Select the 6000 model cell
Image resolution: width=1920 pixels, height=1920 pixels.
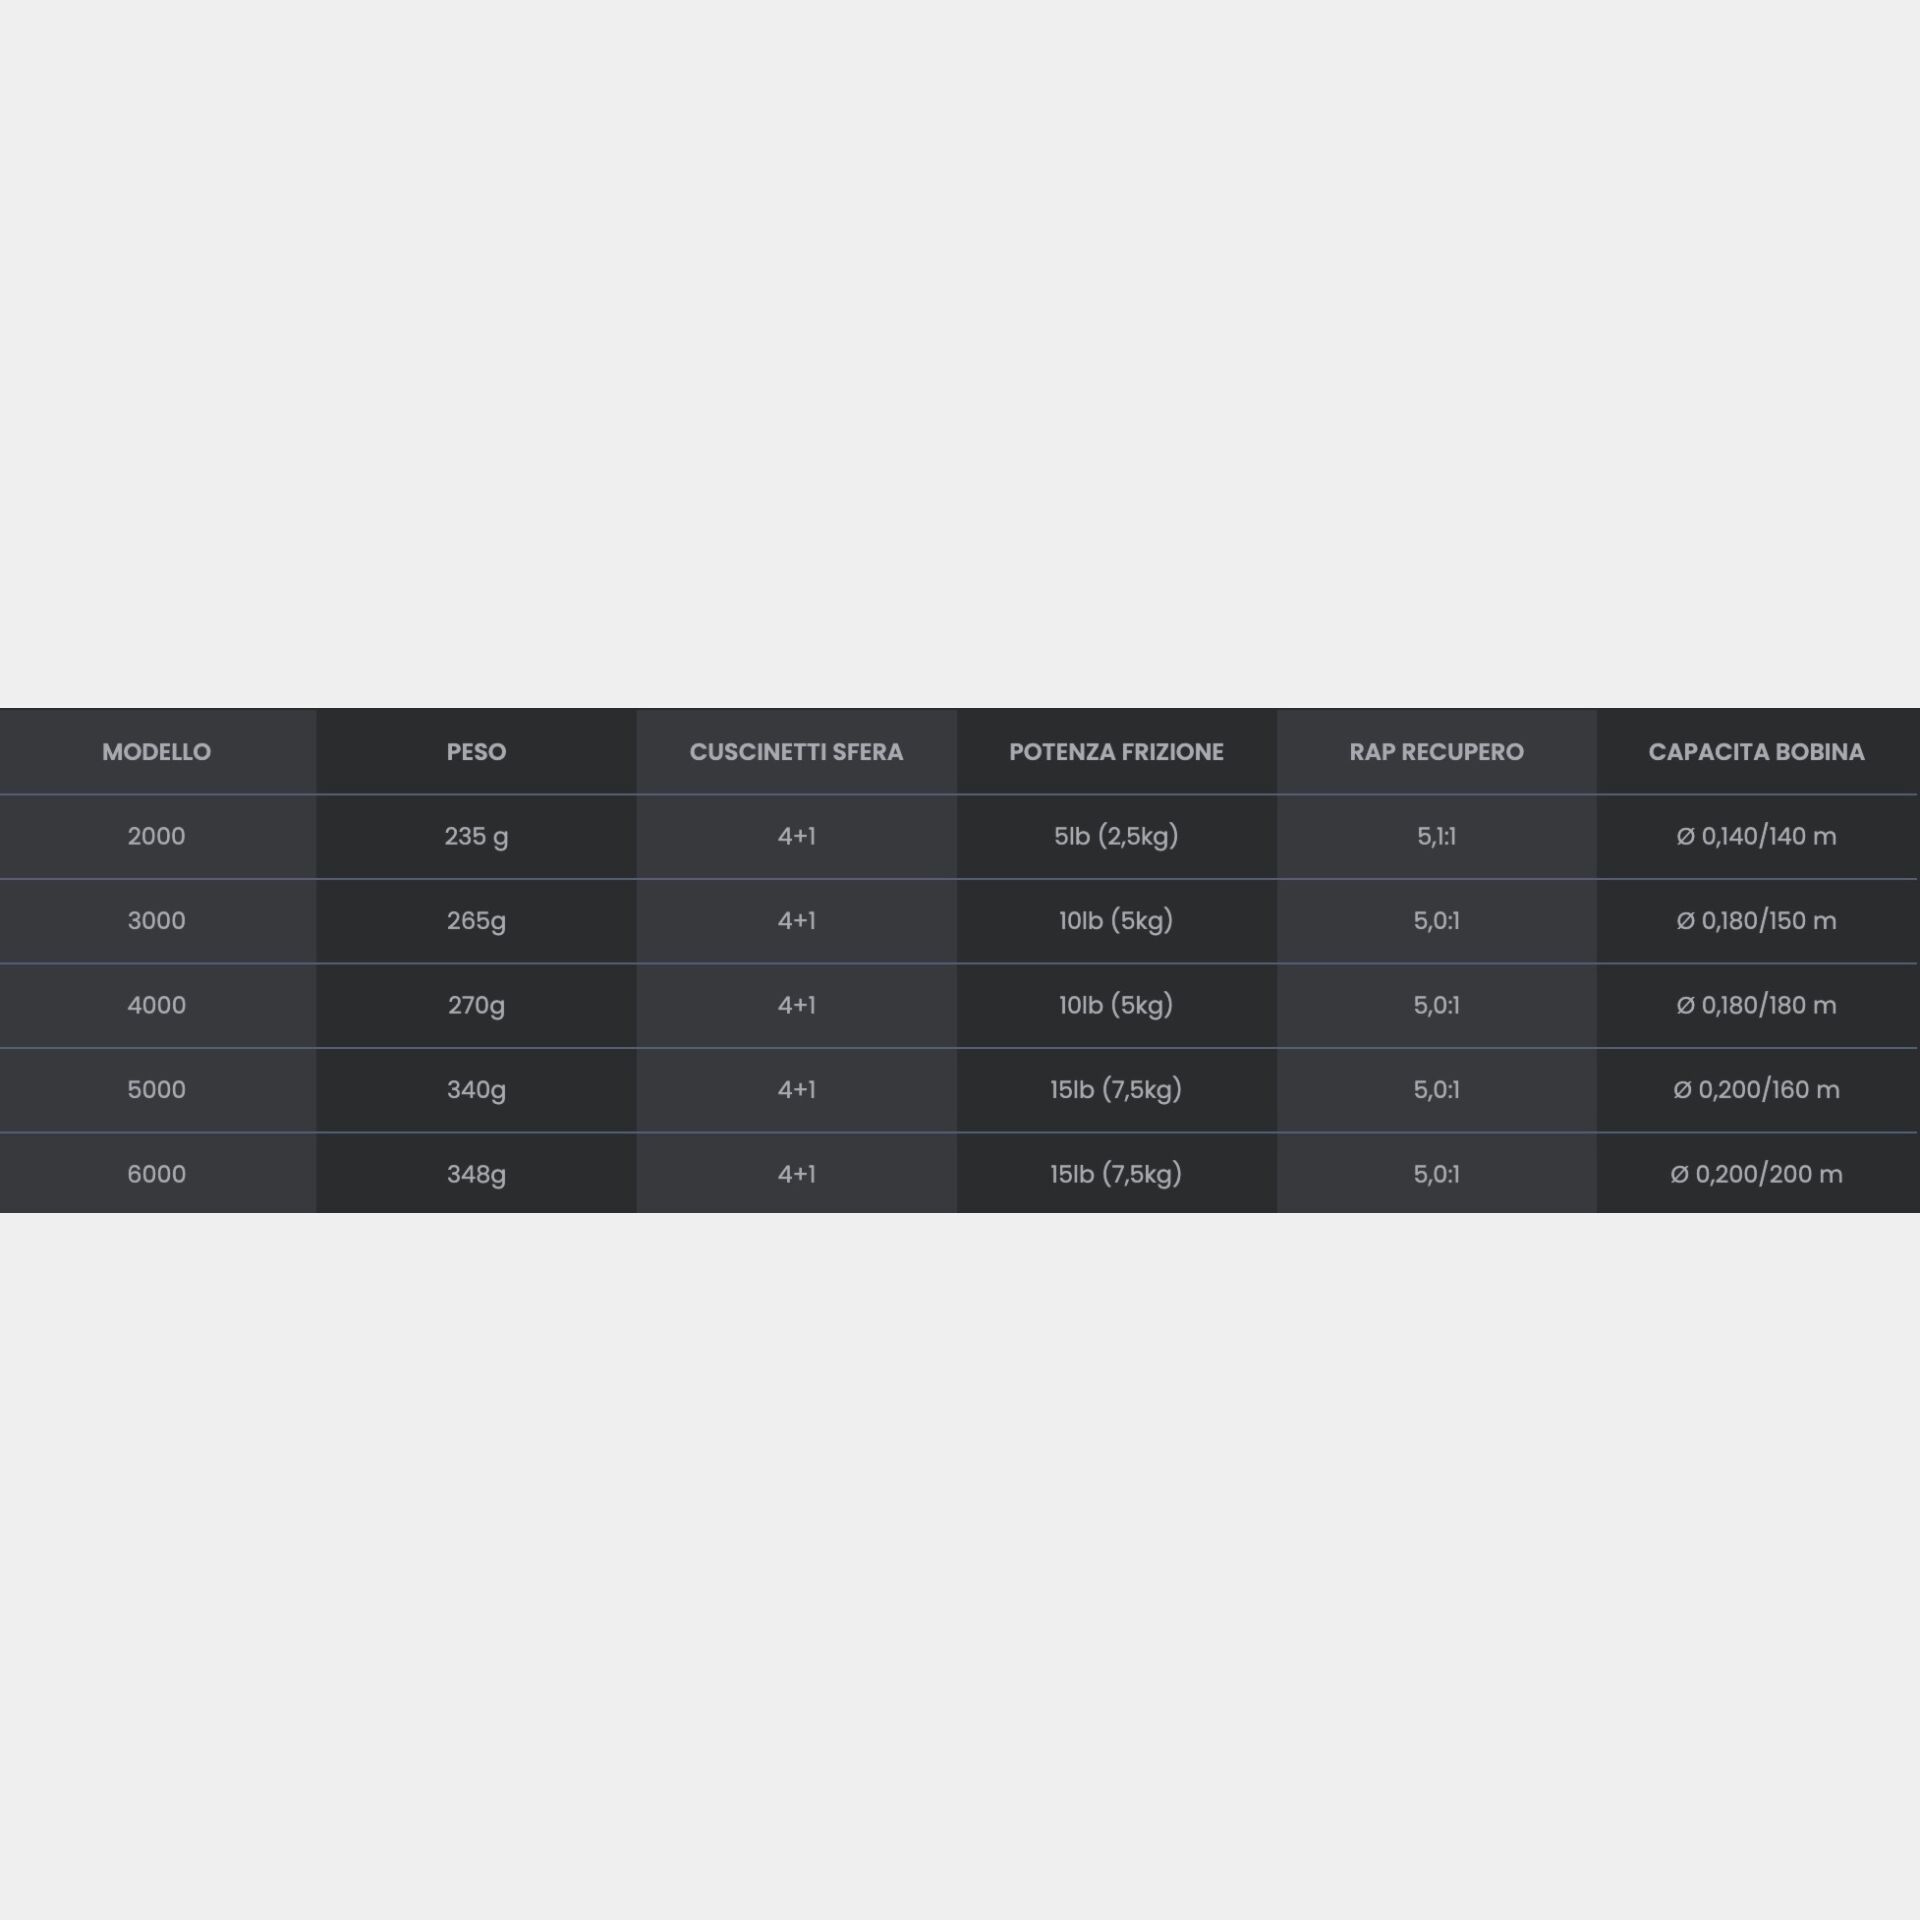click(157, 1174)
